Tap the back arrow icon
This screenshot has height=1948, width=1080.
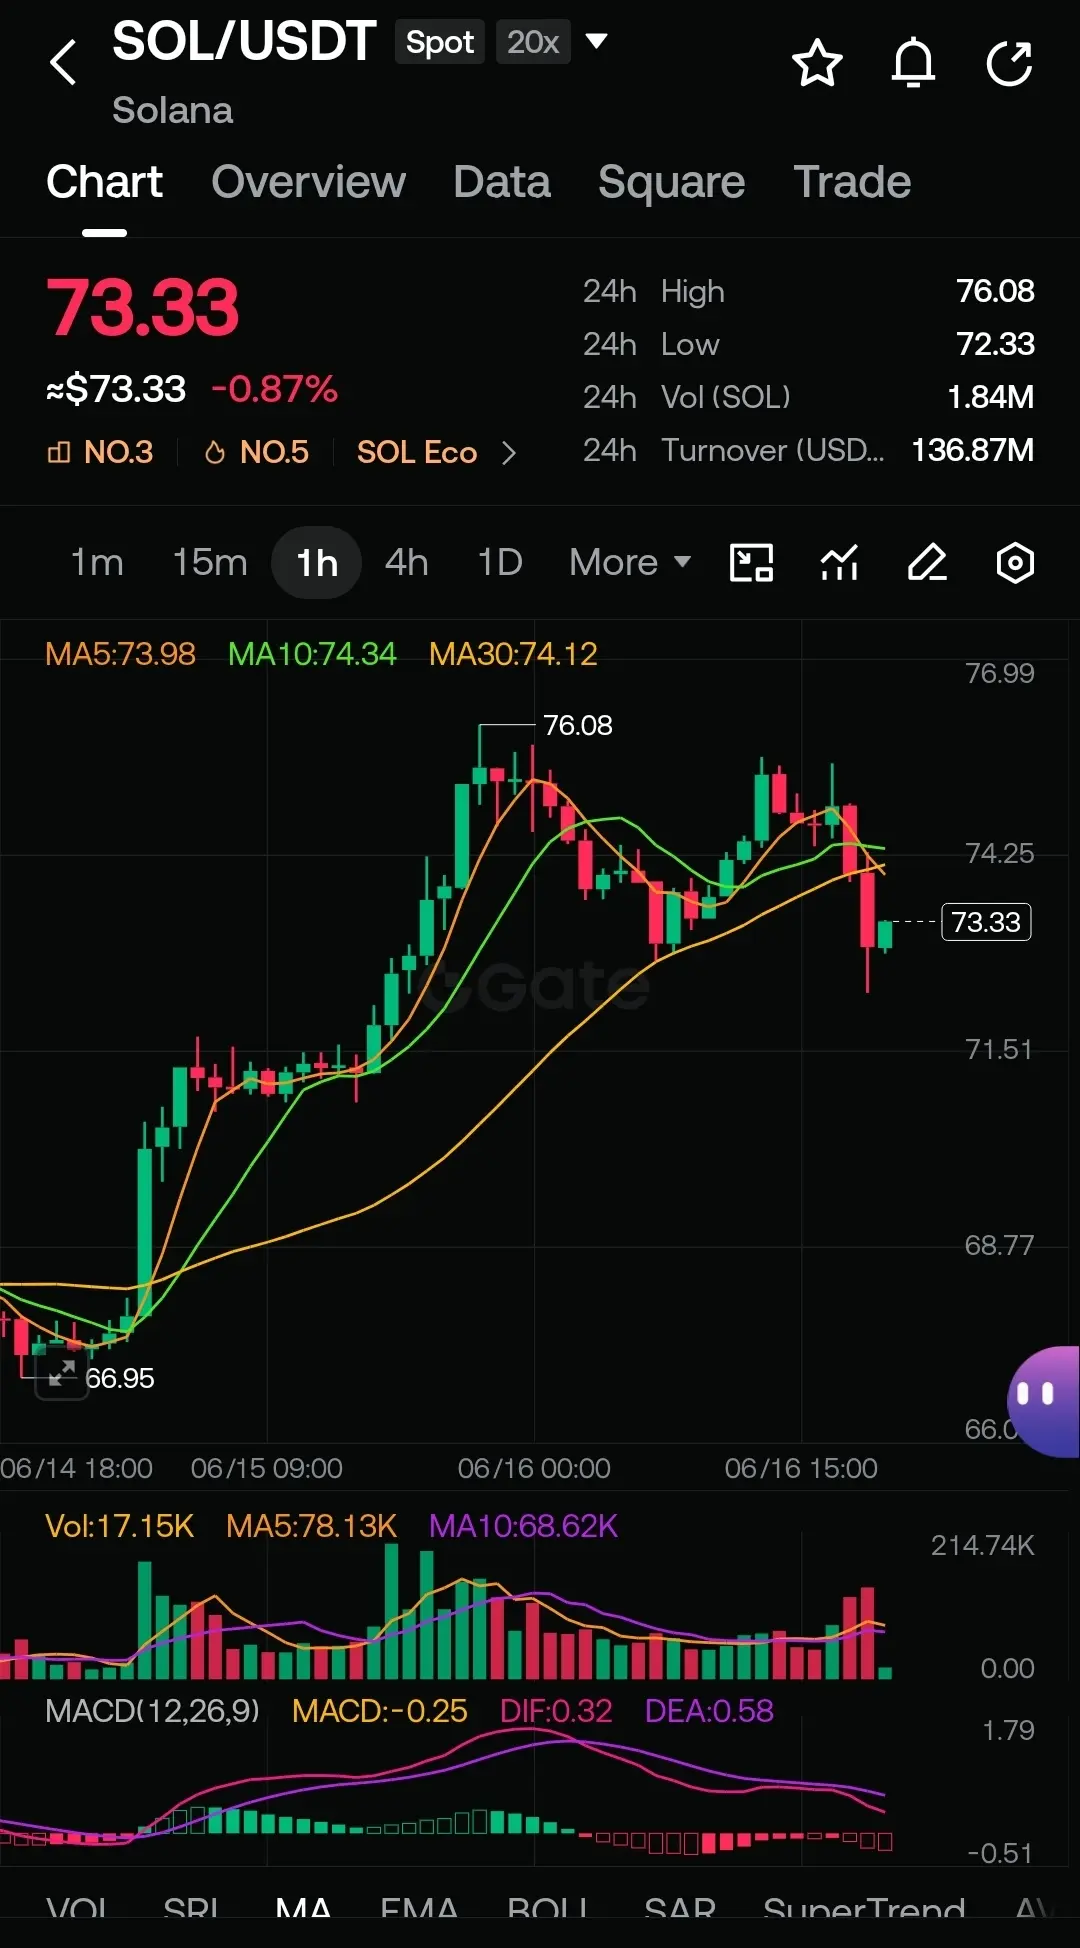(64, 62)
